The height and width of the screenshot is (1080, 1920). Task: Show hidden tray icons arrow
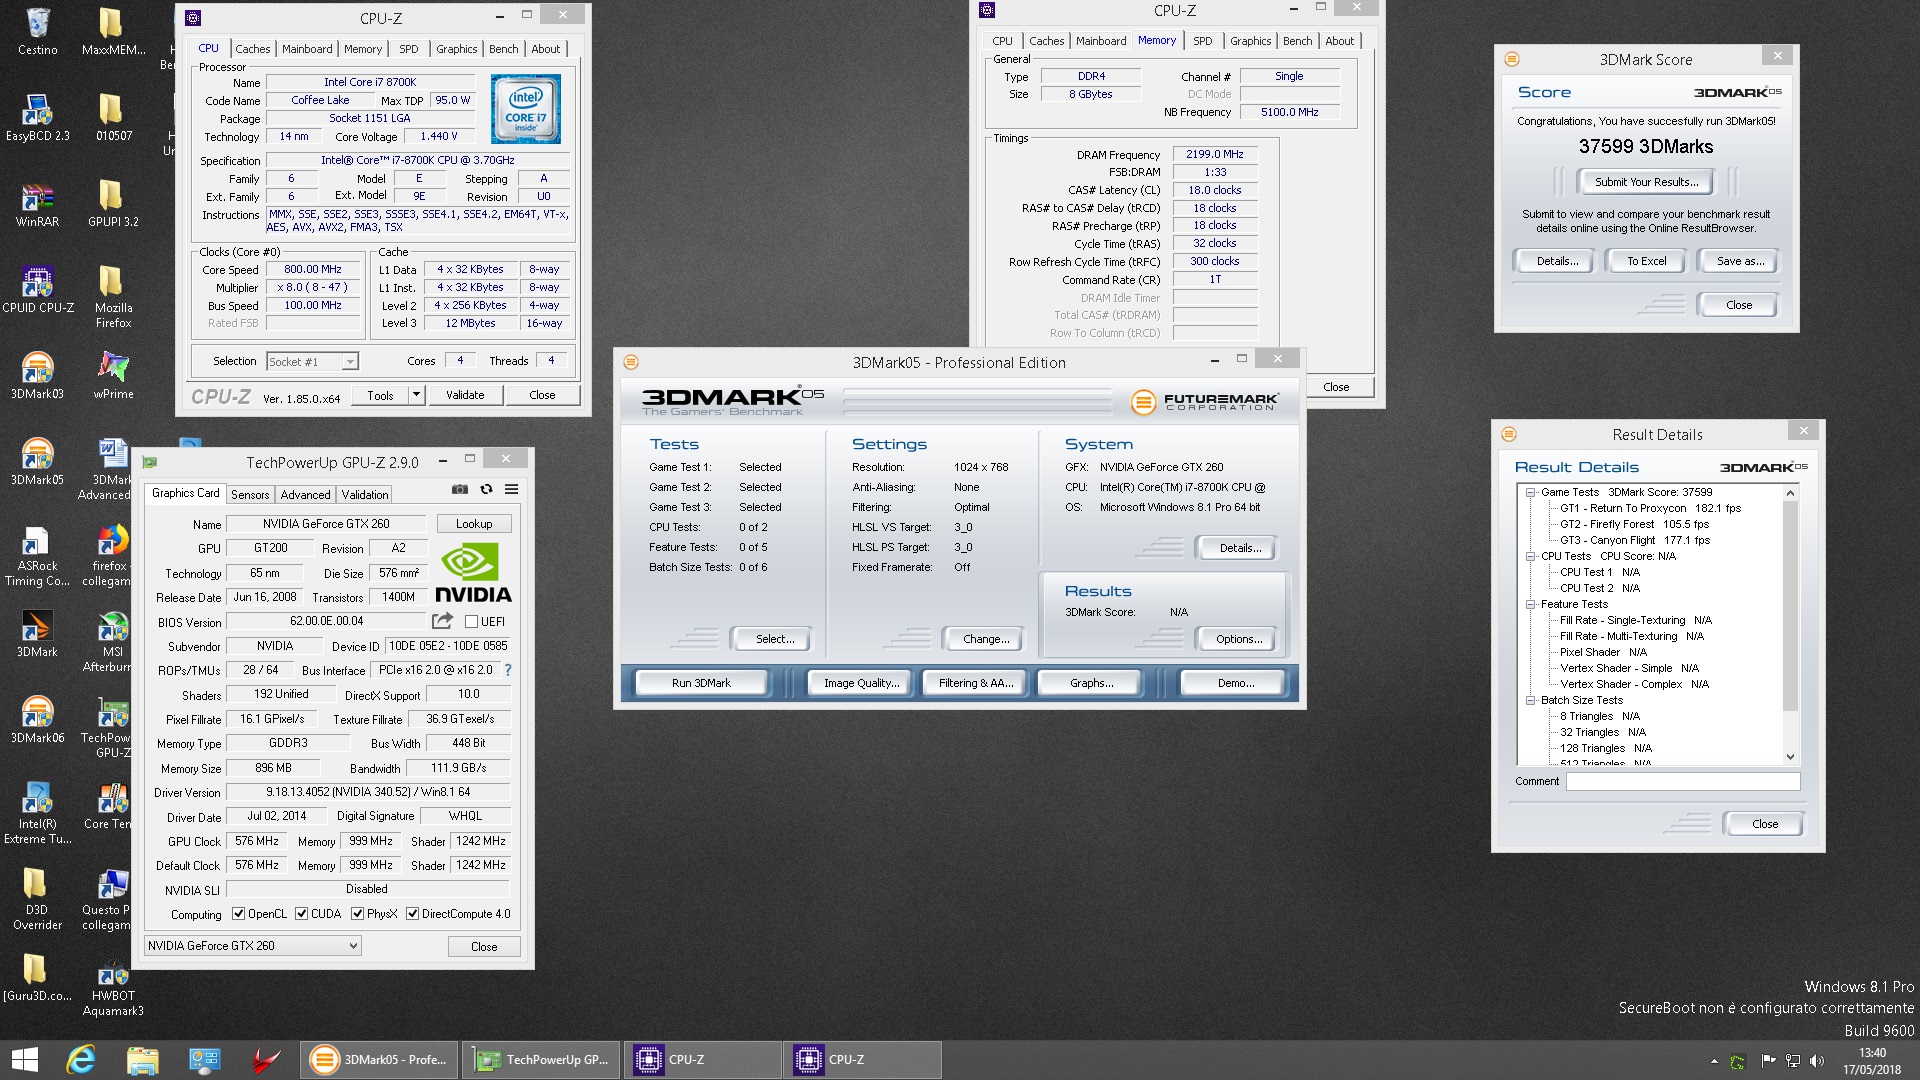point(1714,1061)
